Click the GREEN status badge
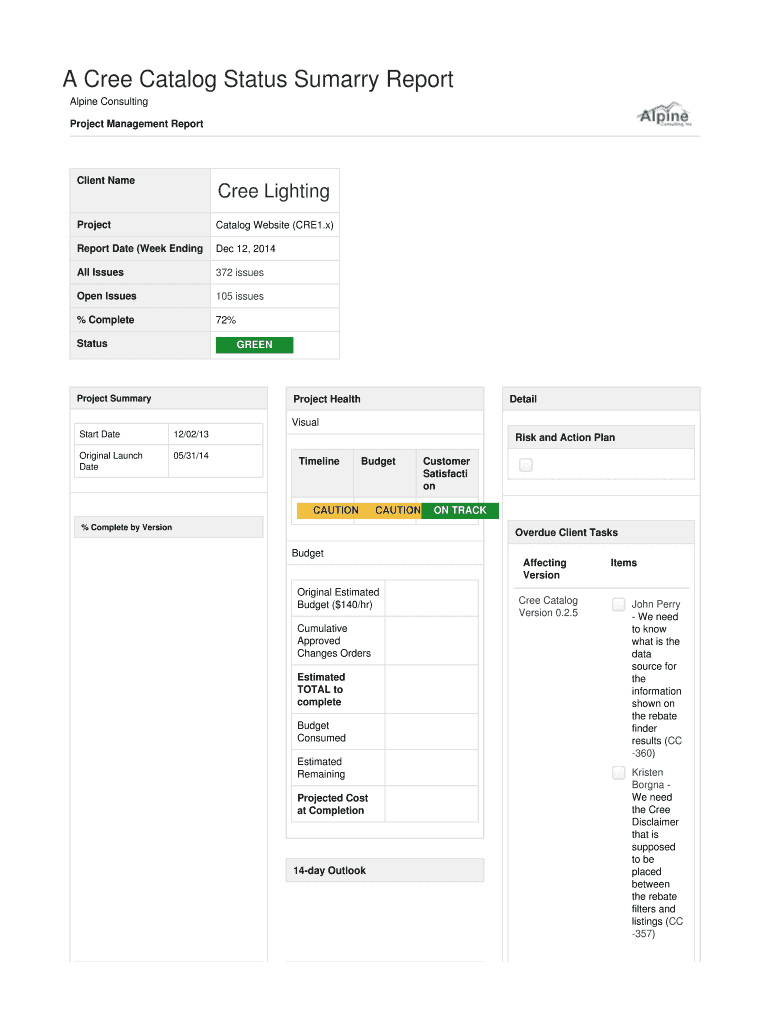The width and height of the screenshot is (770, 1024). point(254,345)
